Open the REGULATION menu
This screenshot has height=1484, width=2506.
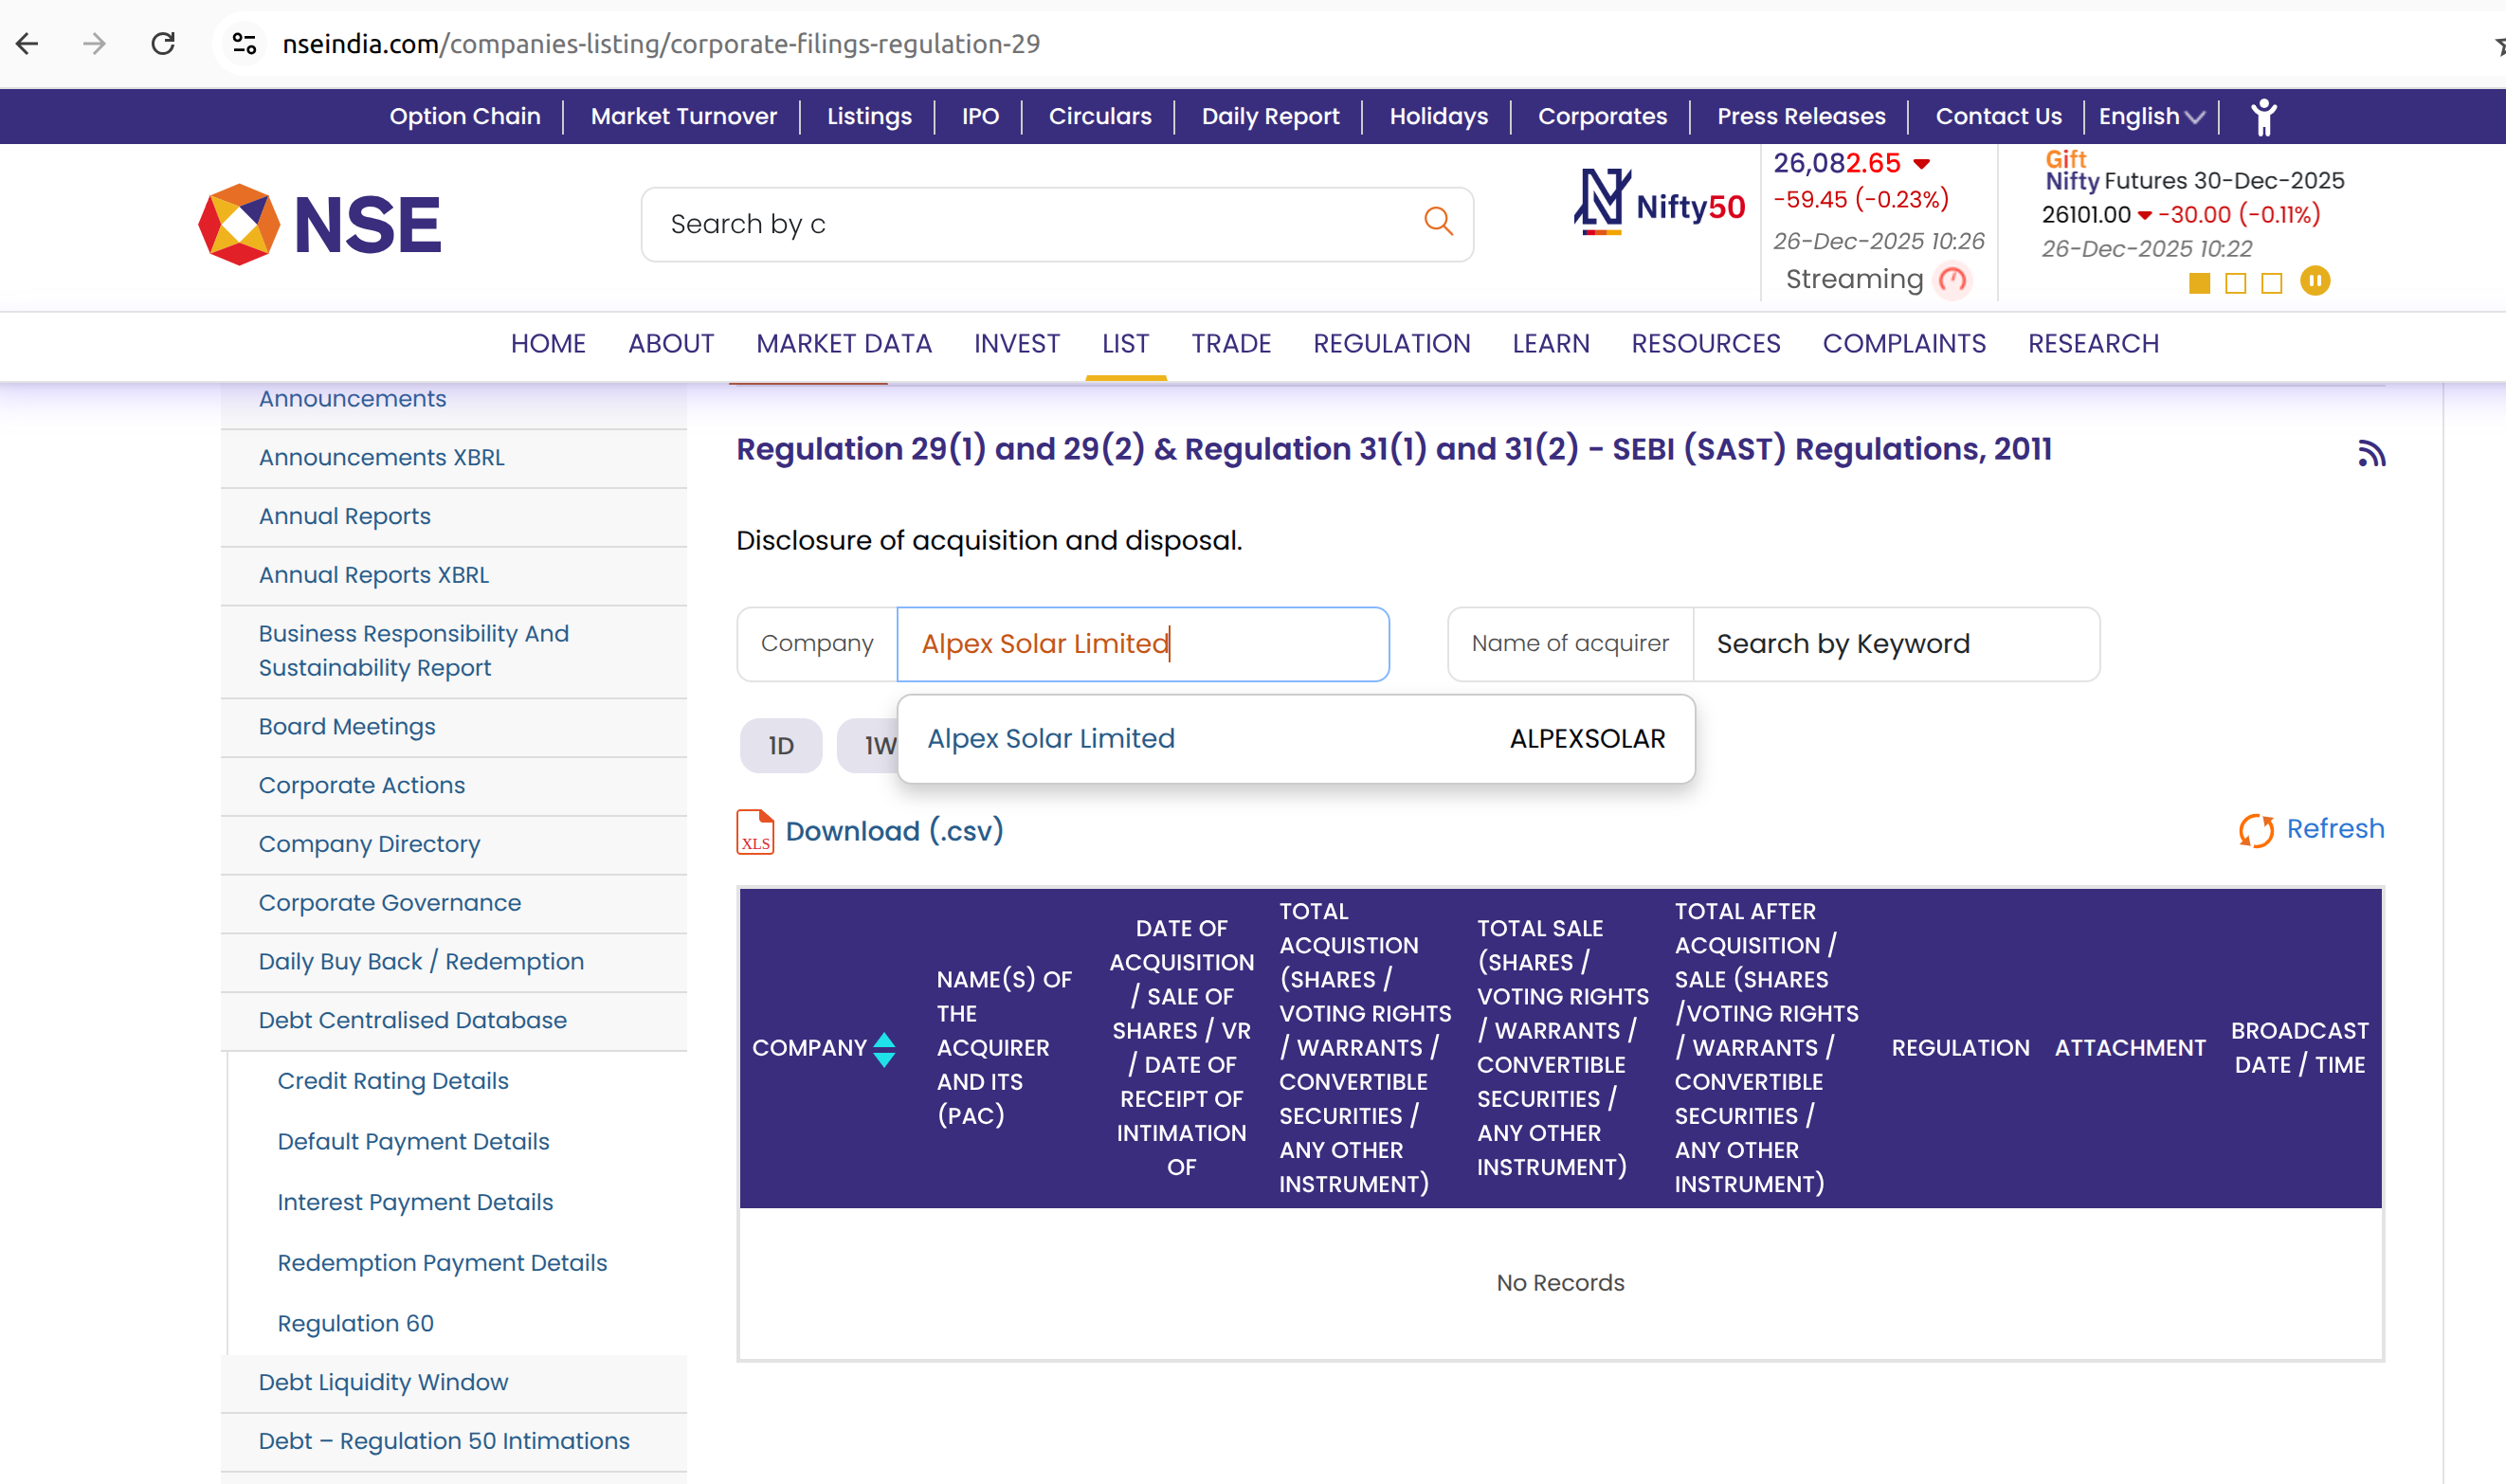click(x=1391, y=344)
